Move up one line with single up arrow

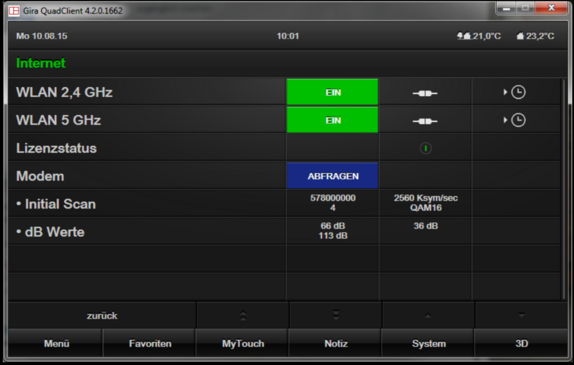[x=428, y=315]
